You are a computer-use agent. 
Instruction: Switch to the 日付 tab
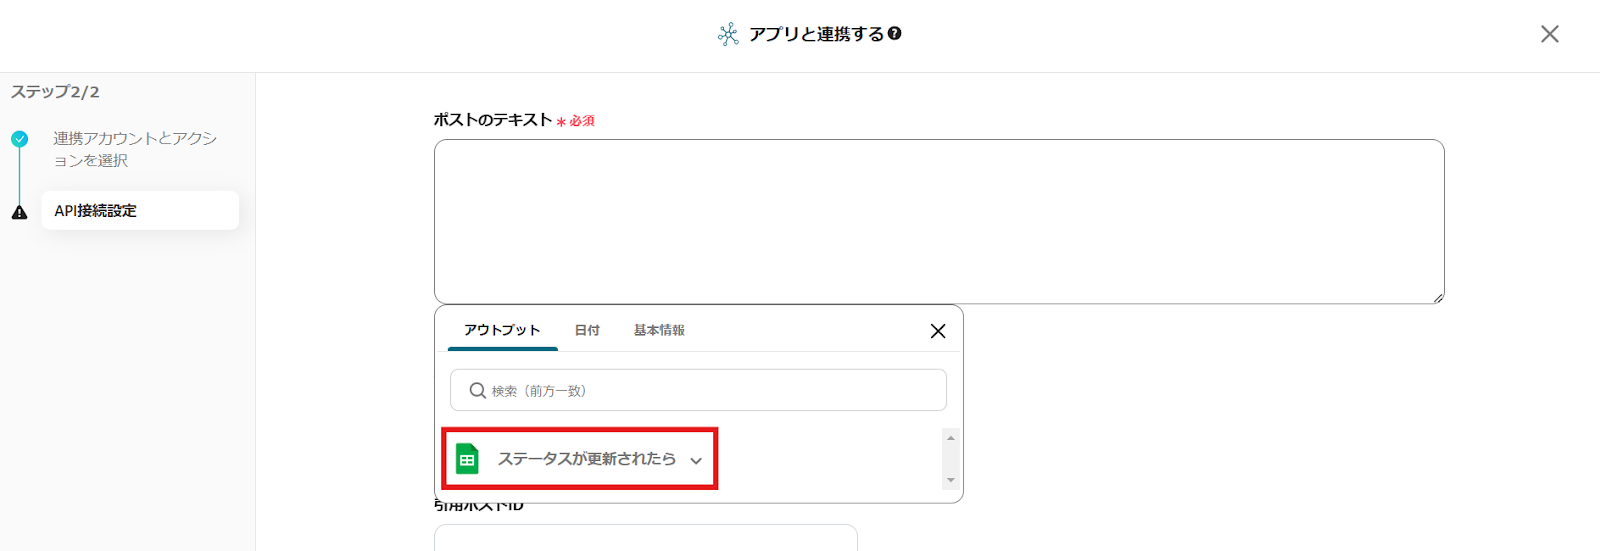pyautogui.click(x=587, y=330)
